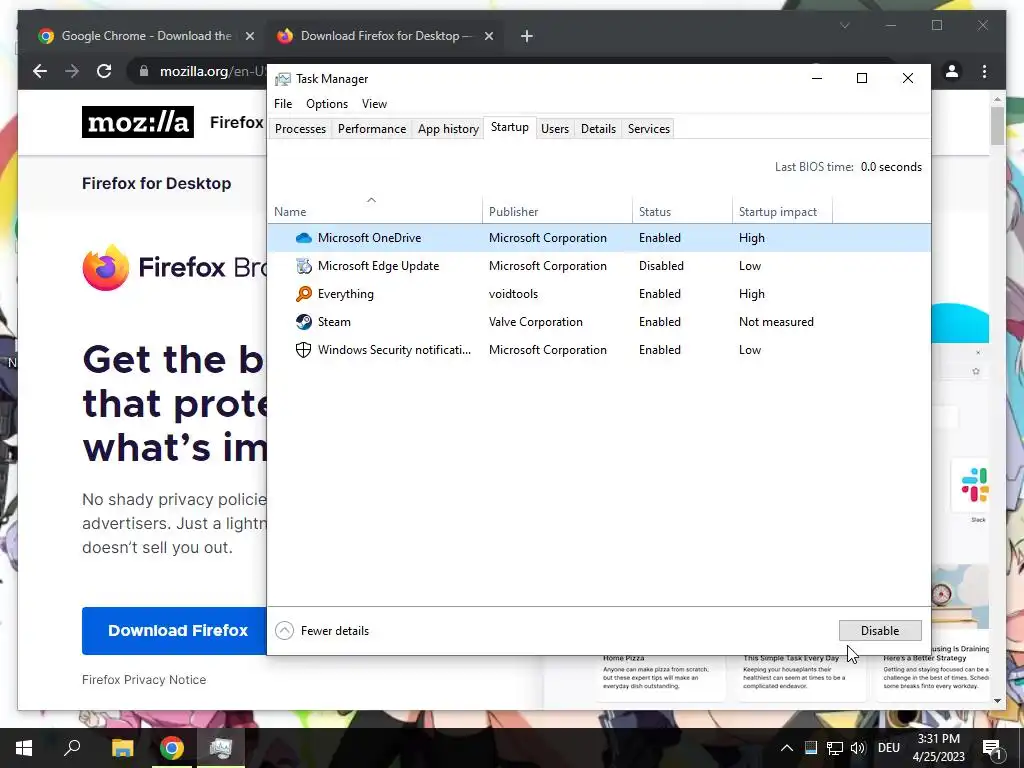Viewport: 1024px width, 768px height.
Task: Click the Steam app icon in list
Action: [x=304, y=322]
